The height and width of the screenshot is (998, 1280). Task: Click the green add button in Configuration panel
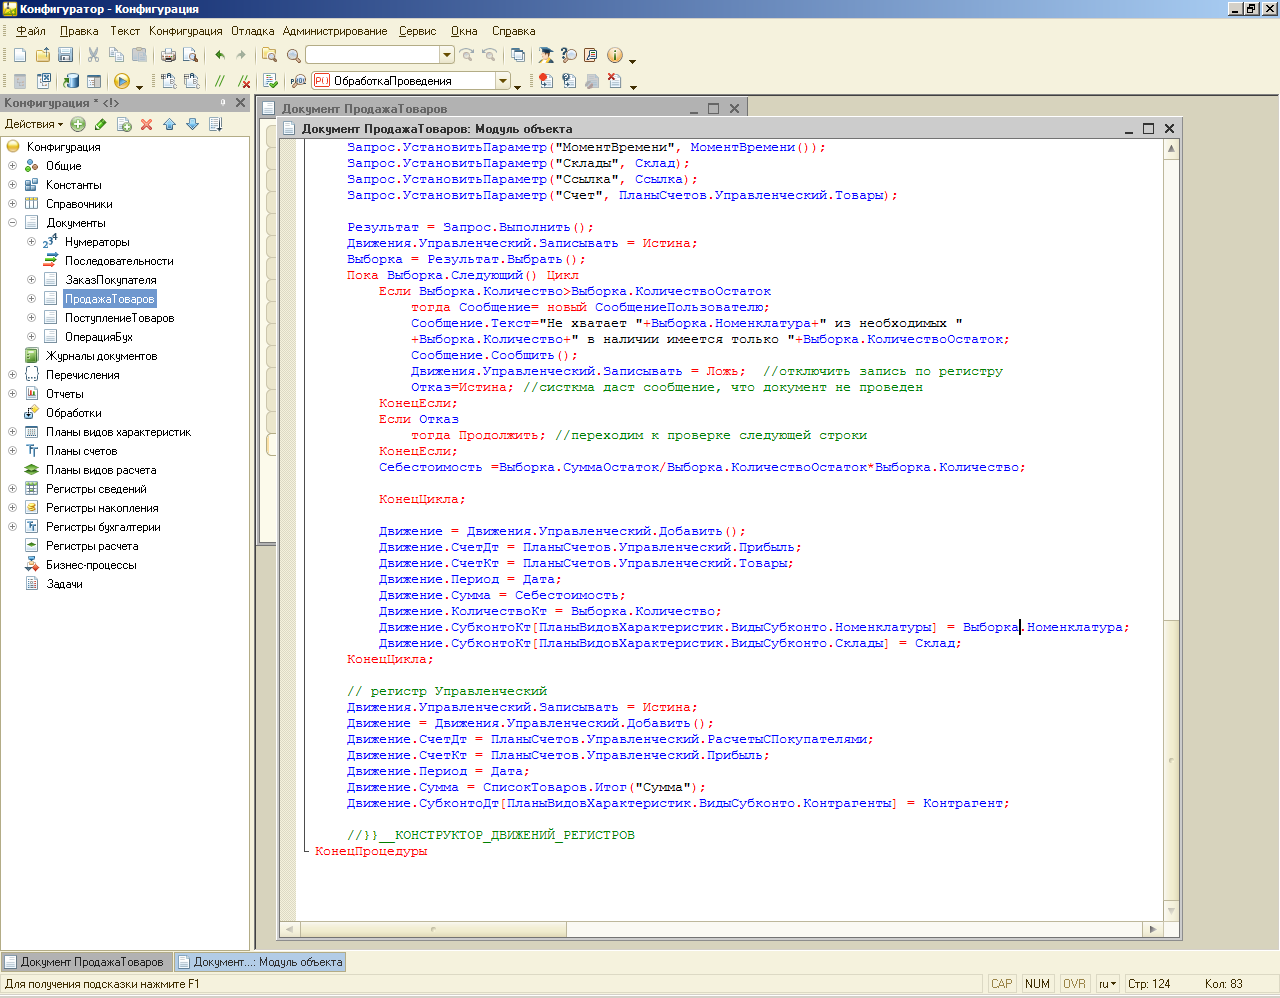78,124
